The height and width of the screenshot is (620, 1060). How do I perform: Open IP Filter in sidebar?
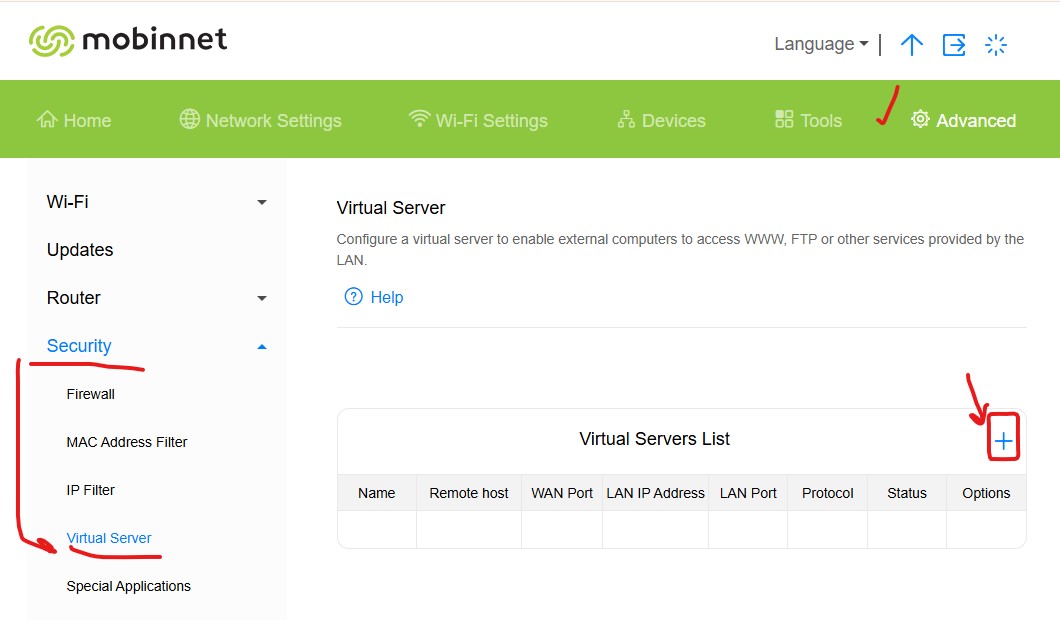click(91, 490)
